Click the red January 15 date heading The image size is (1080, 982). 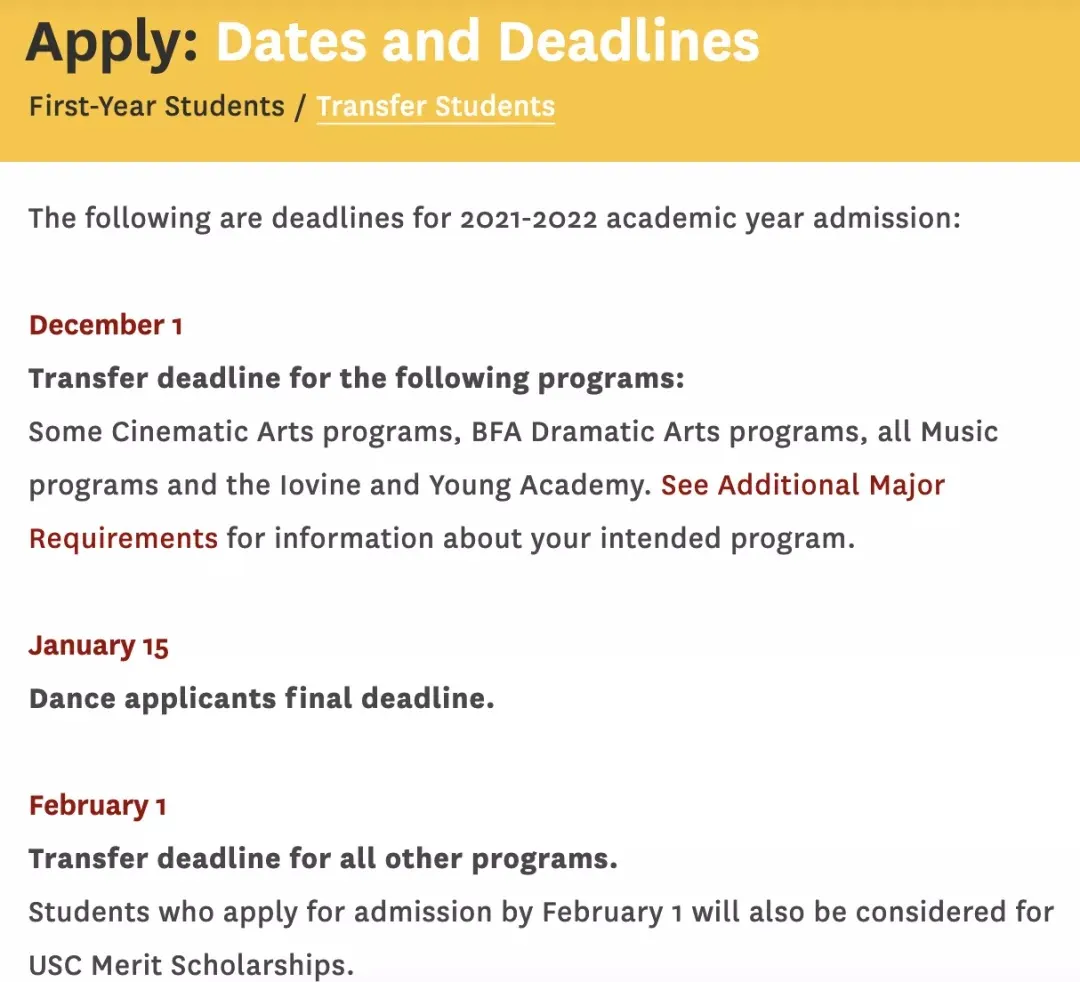tap(98, 646)
